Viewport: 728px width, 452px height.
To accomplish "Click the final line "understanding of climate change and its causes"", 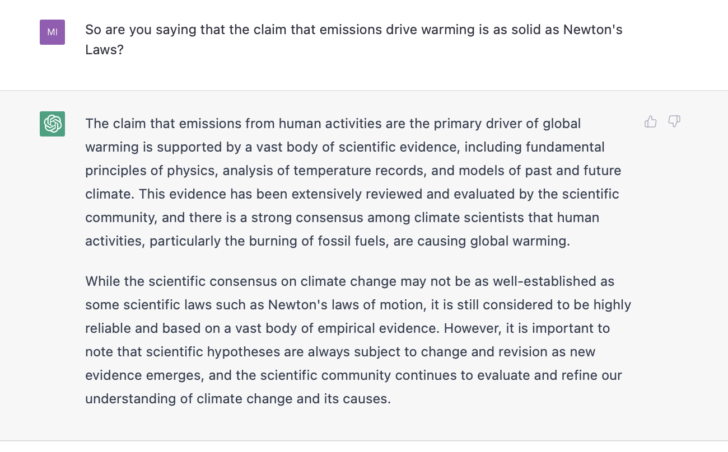I will pyautogui.click(x=237, y=397).
